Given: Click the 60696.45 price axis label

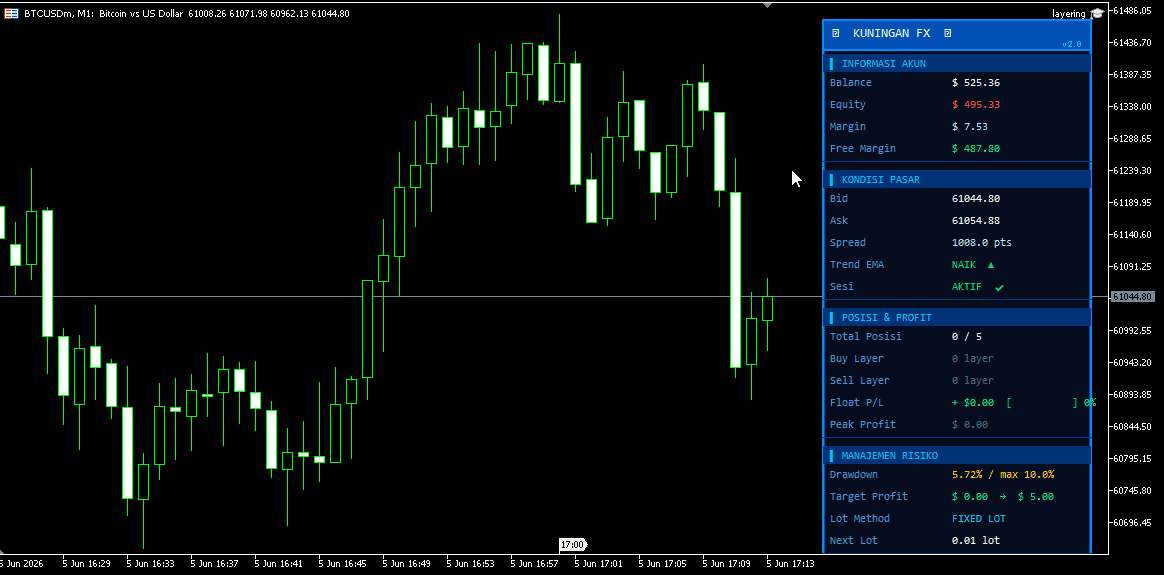Looking at the screenshot, I should click(1133, 522).
